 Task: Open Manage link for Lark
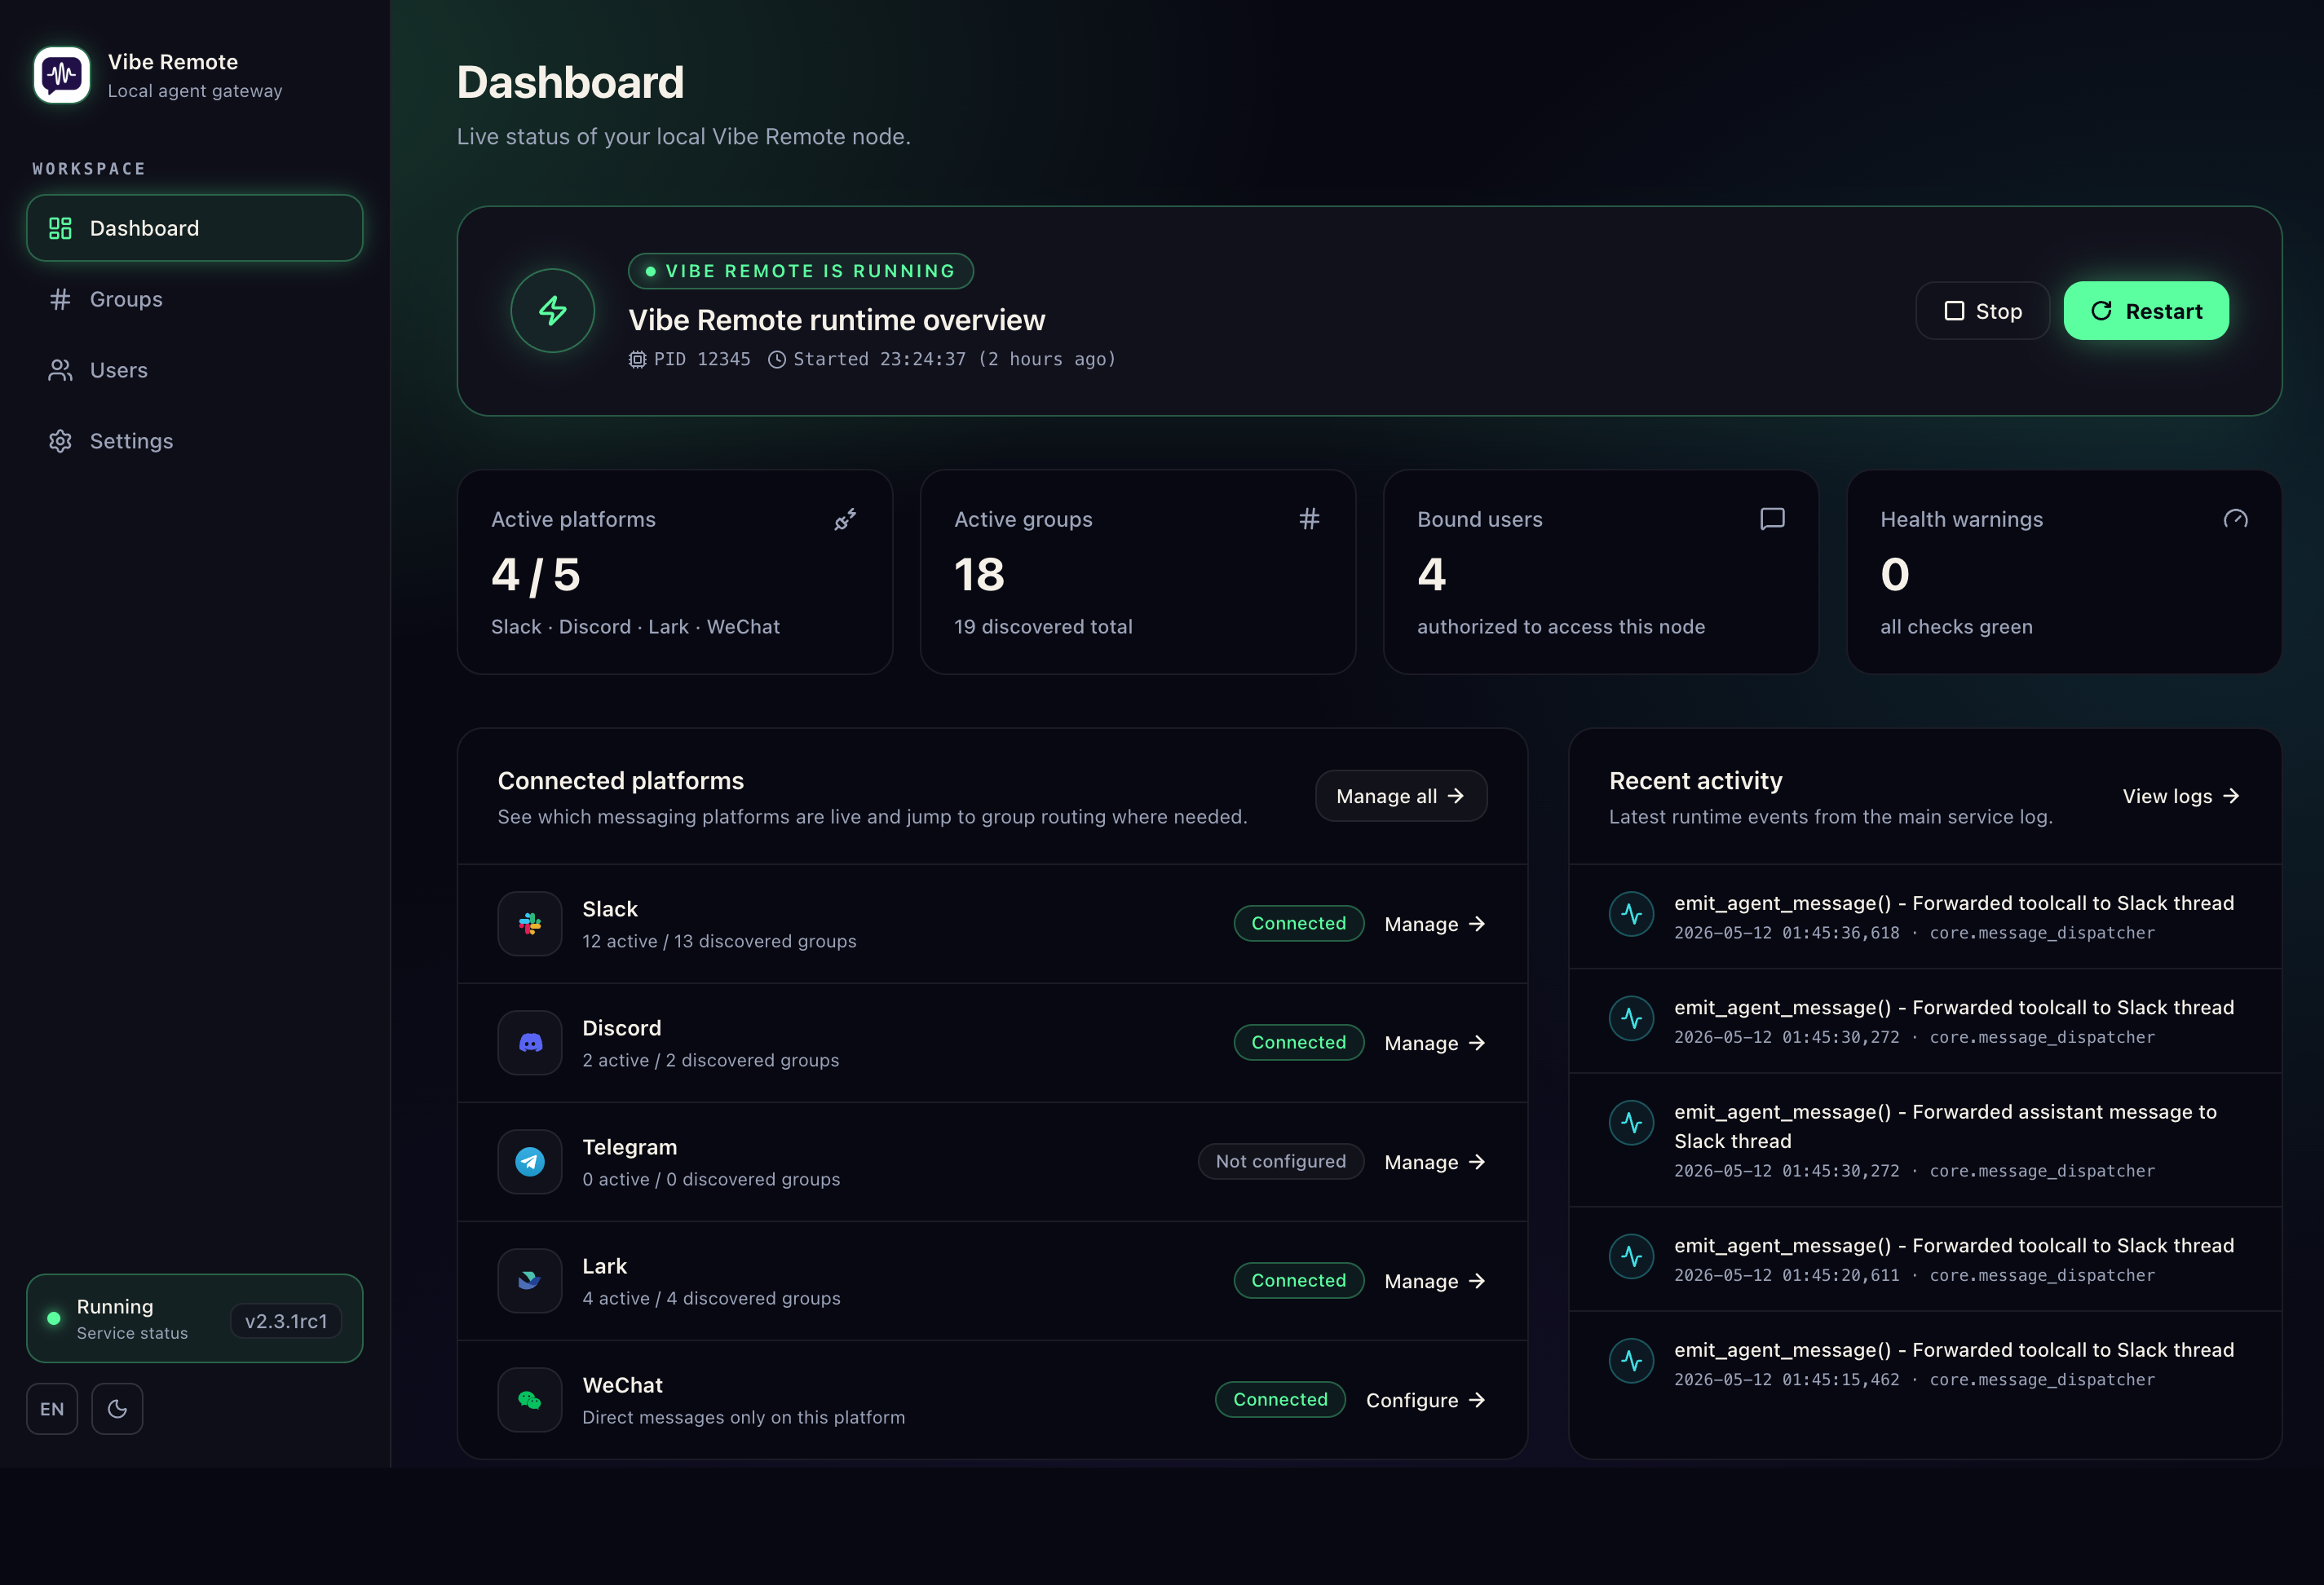point(1435,1281)
